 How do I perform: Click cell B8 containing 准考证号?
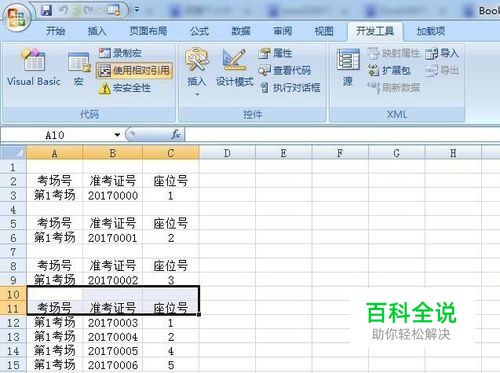[x=112, y=266]
